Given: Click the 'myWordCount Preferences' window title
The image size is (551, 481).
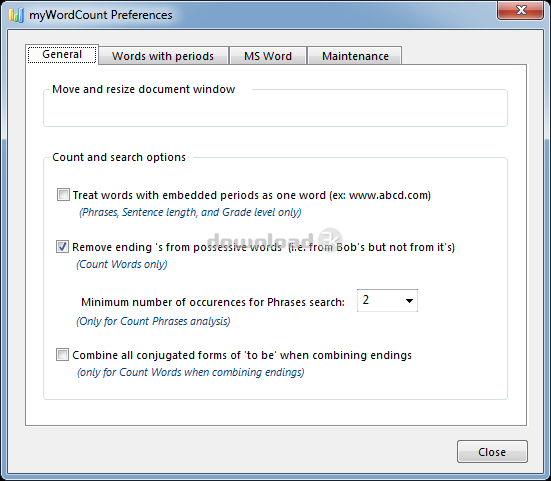Looking at the screenshot, I should [x=101, y=15].
